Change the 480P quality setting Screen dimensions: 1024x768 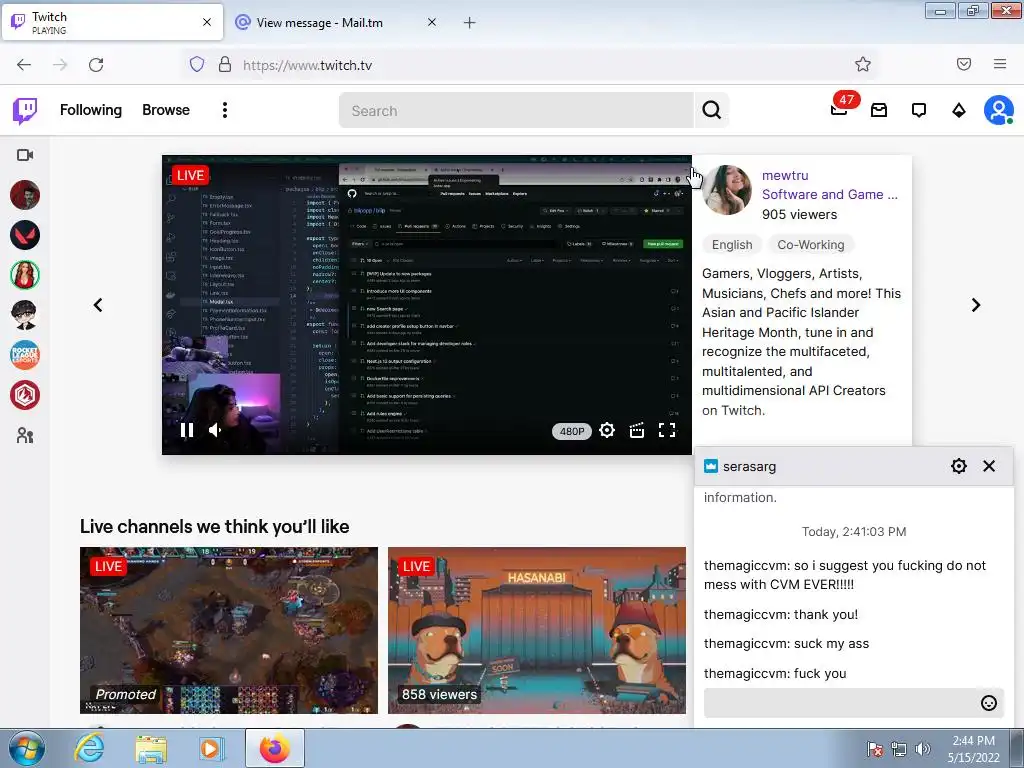pyautogui.click(x=571, y=431)
